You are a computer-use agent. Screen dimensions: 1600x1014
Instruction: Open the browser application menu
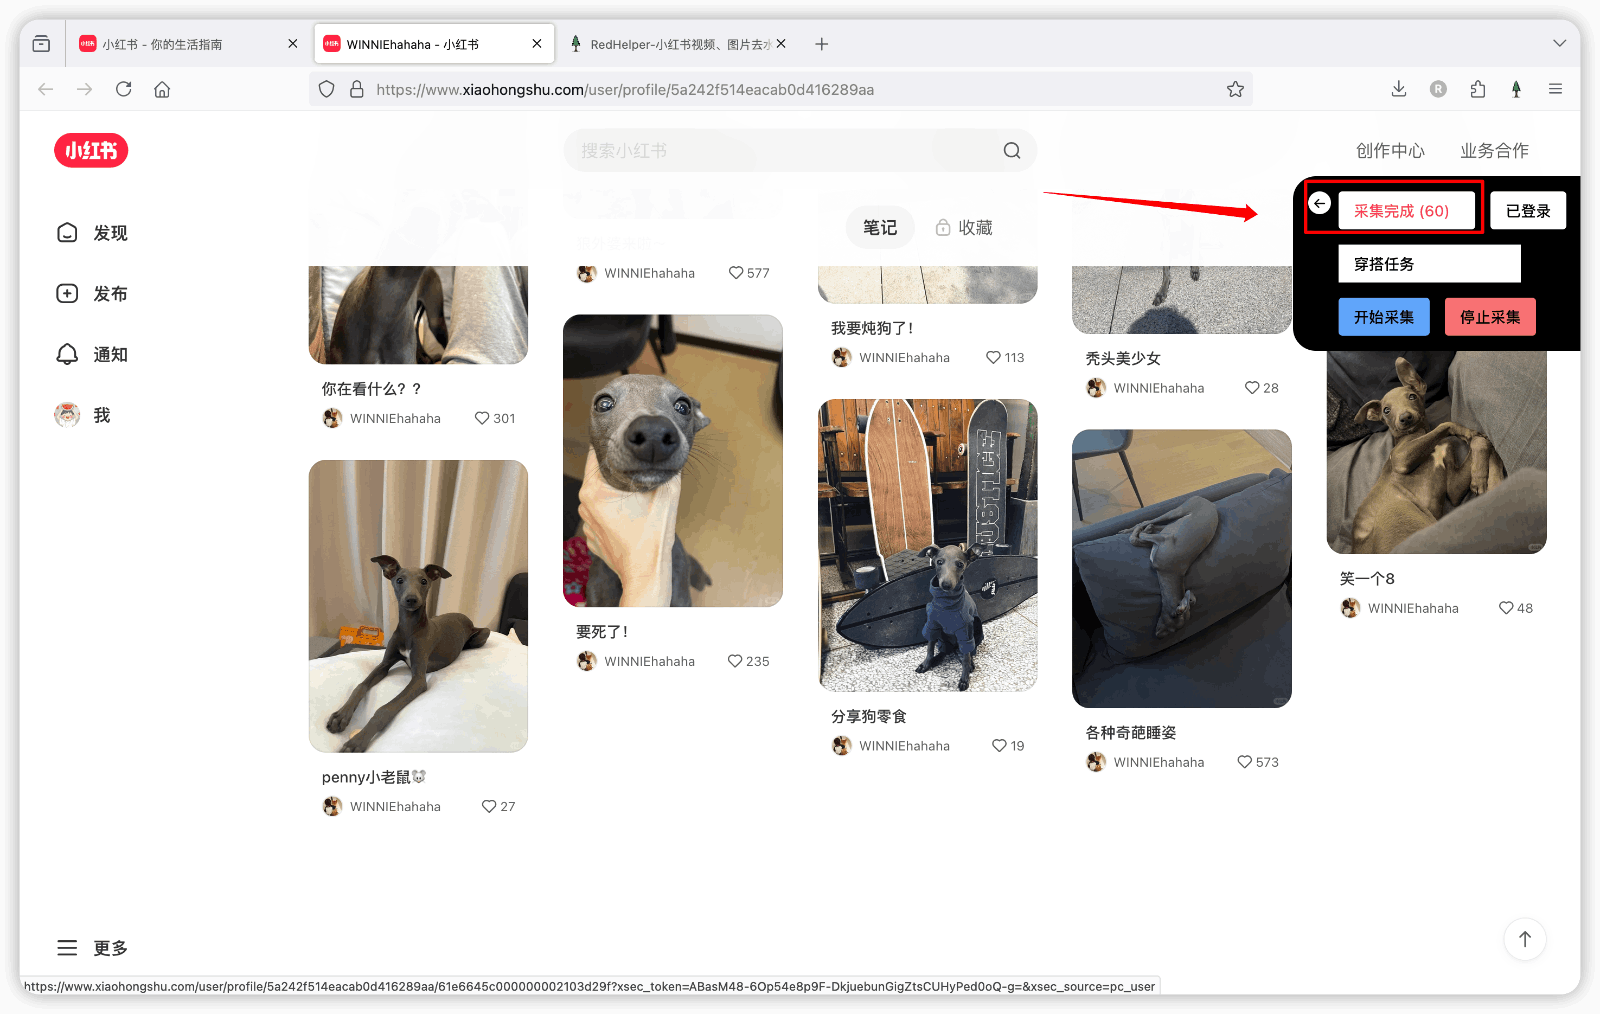(1556, 89)
